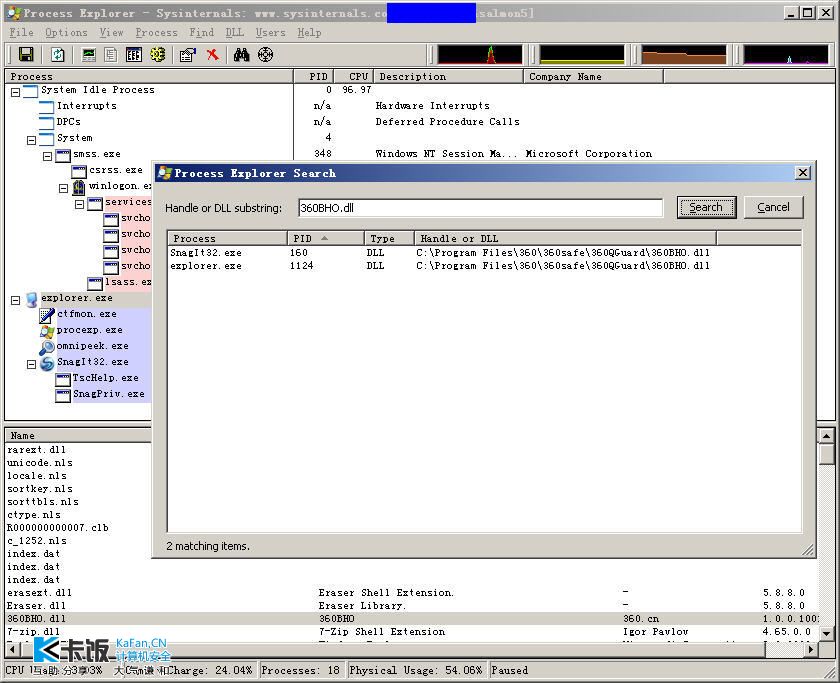Click the orange physical memory mini graph
840x683 pixels.
click(x=684, y=54)
